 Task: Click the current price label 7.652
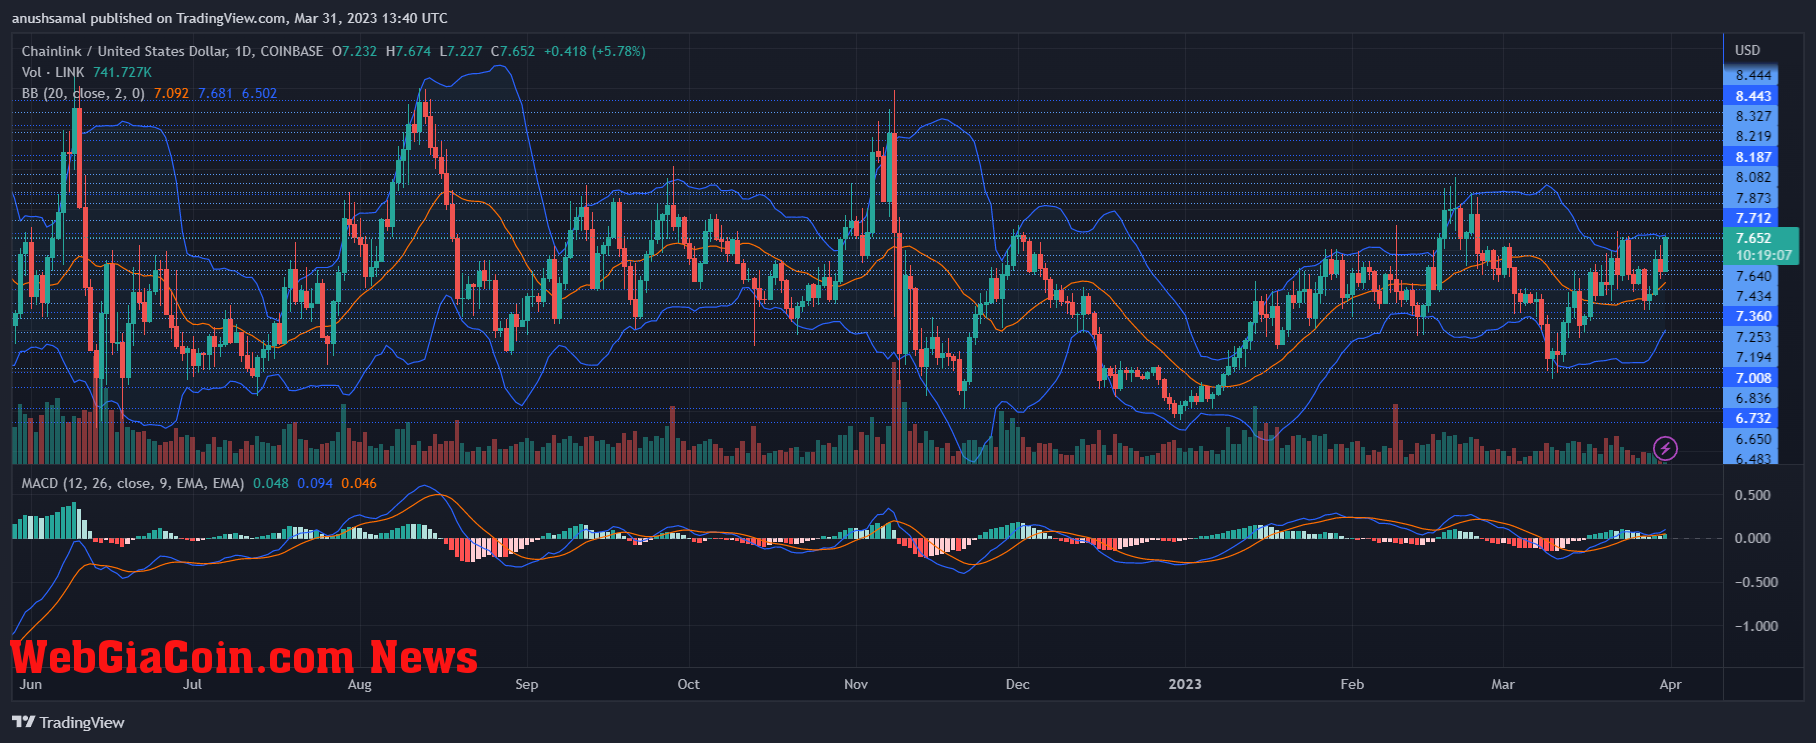coord(1753,238)
